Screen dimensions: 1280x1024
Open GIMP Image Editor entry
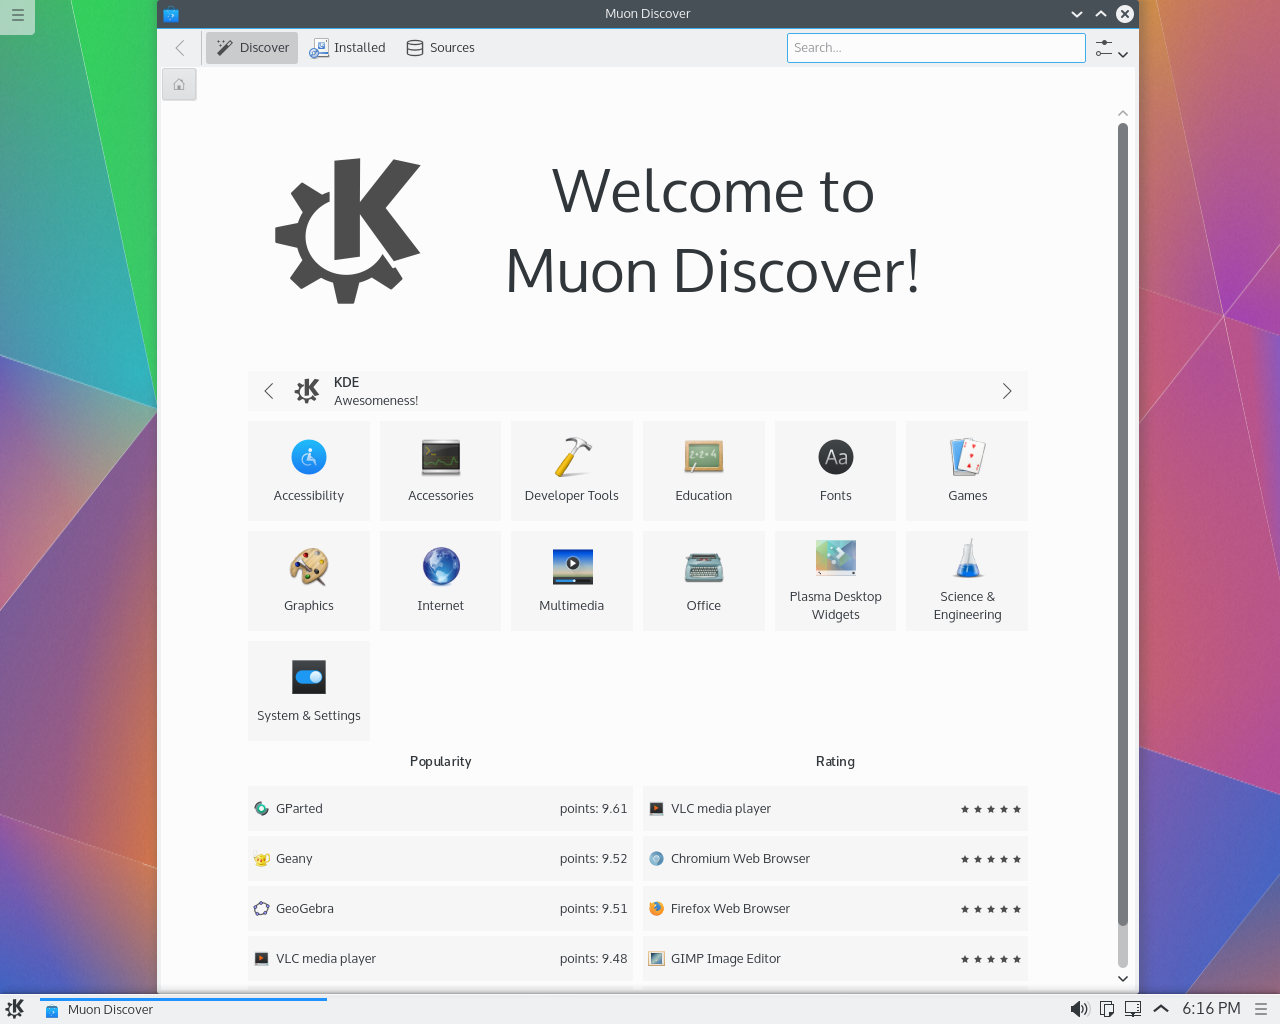(x=835, y=959)
